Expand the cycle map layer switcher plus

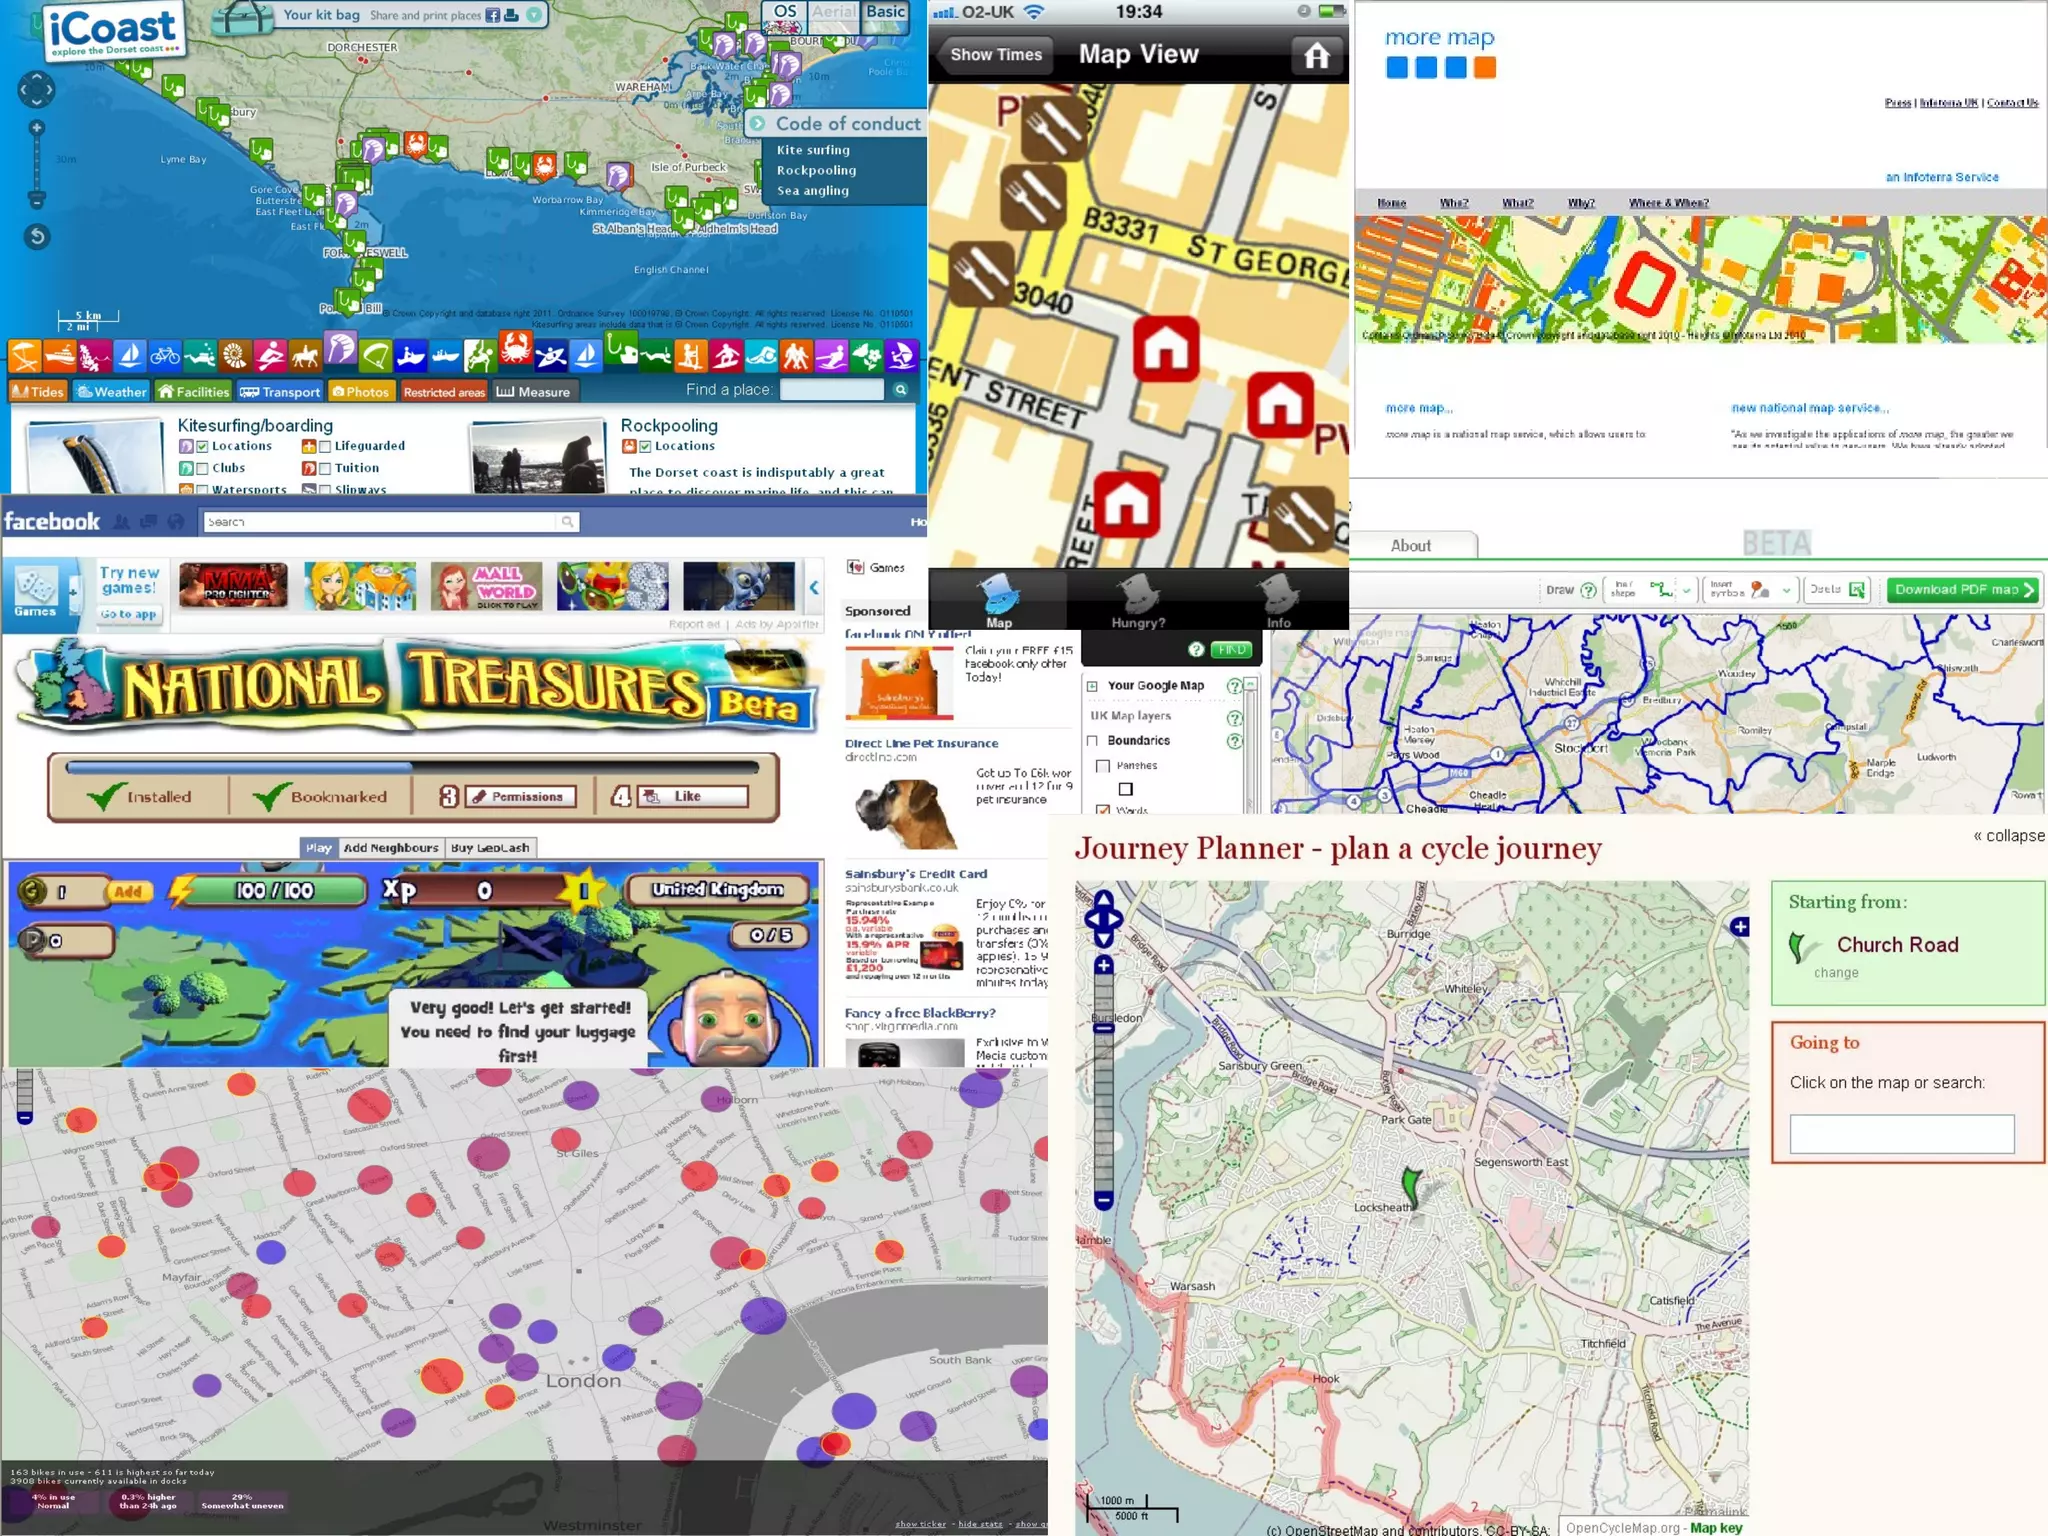coord(1740,927)
